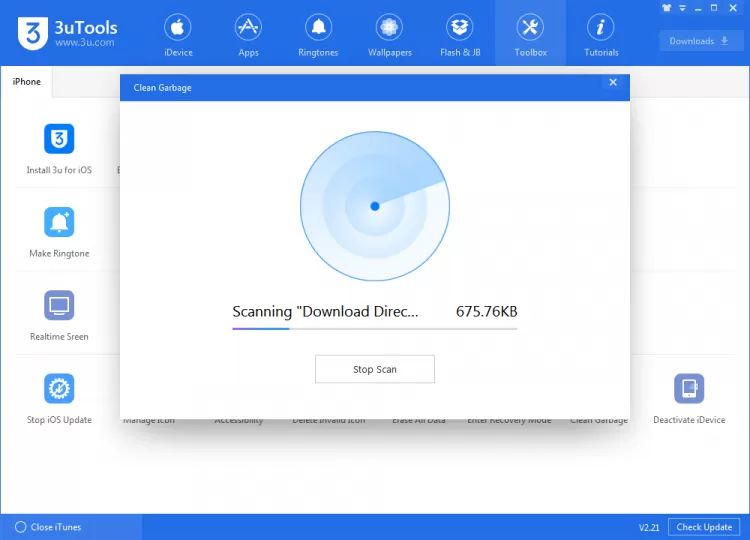
Task: Open the Tutorials section
Action: [x=601, y=35]
